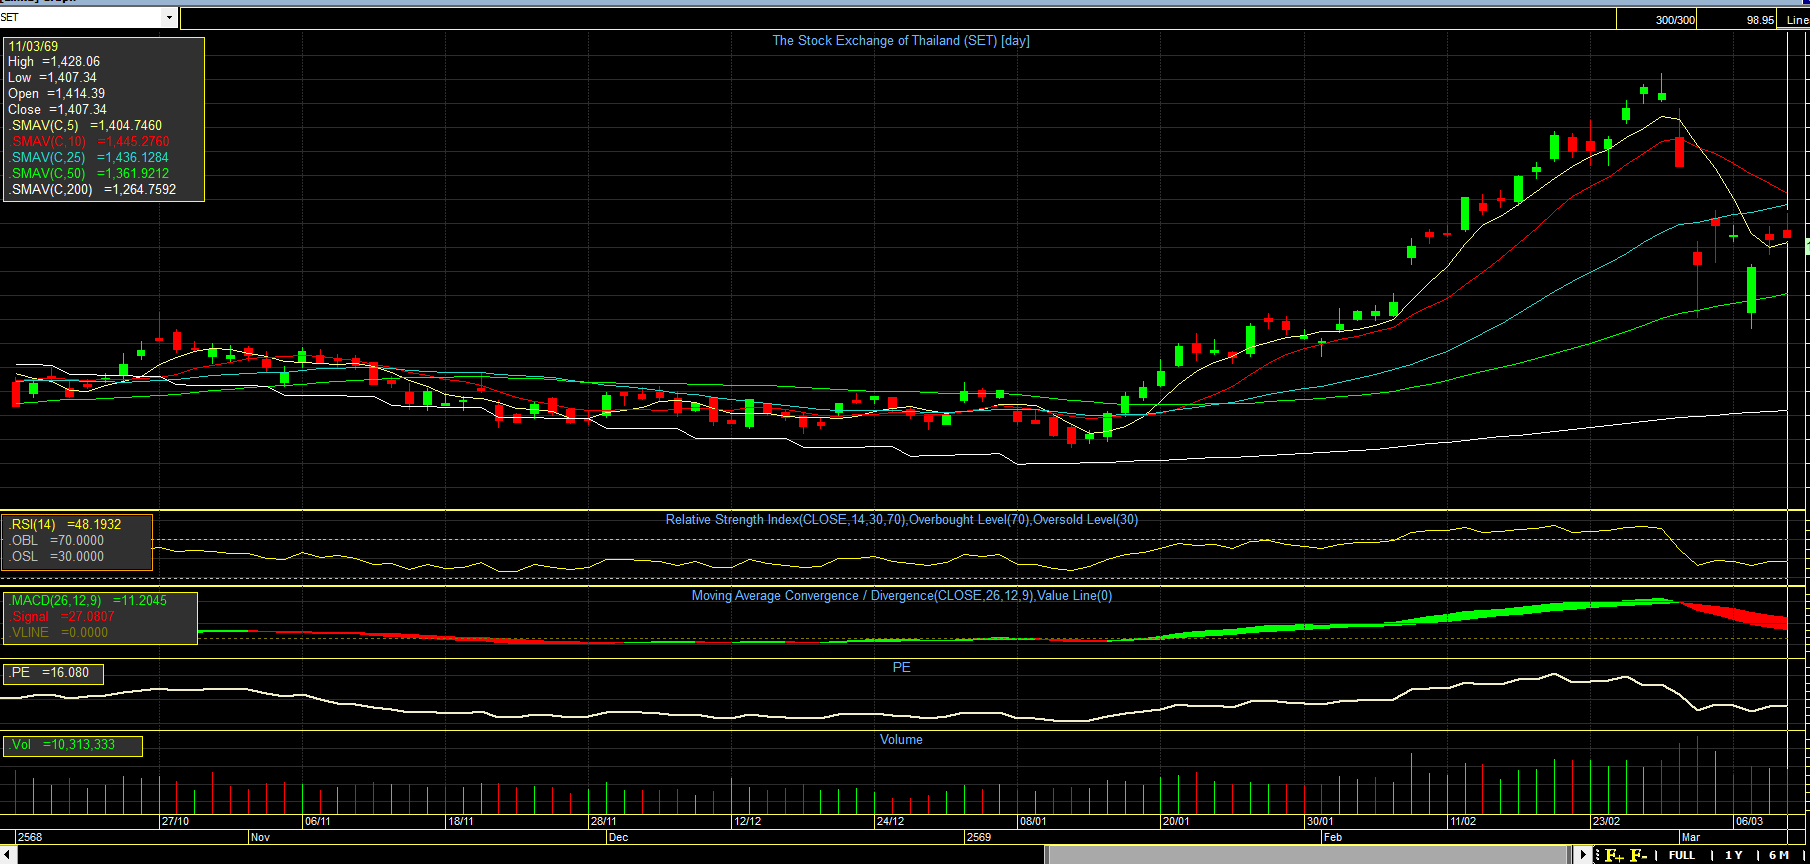
Task: Click the MACD(26,12,9) =11.2045 reading
Action: (x=89, y=601)
